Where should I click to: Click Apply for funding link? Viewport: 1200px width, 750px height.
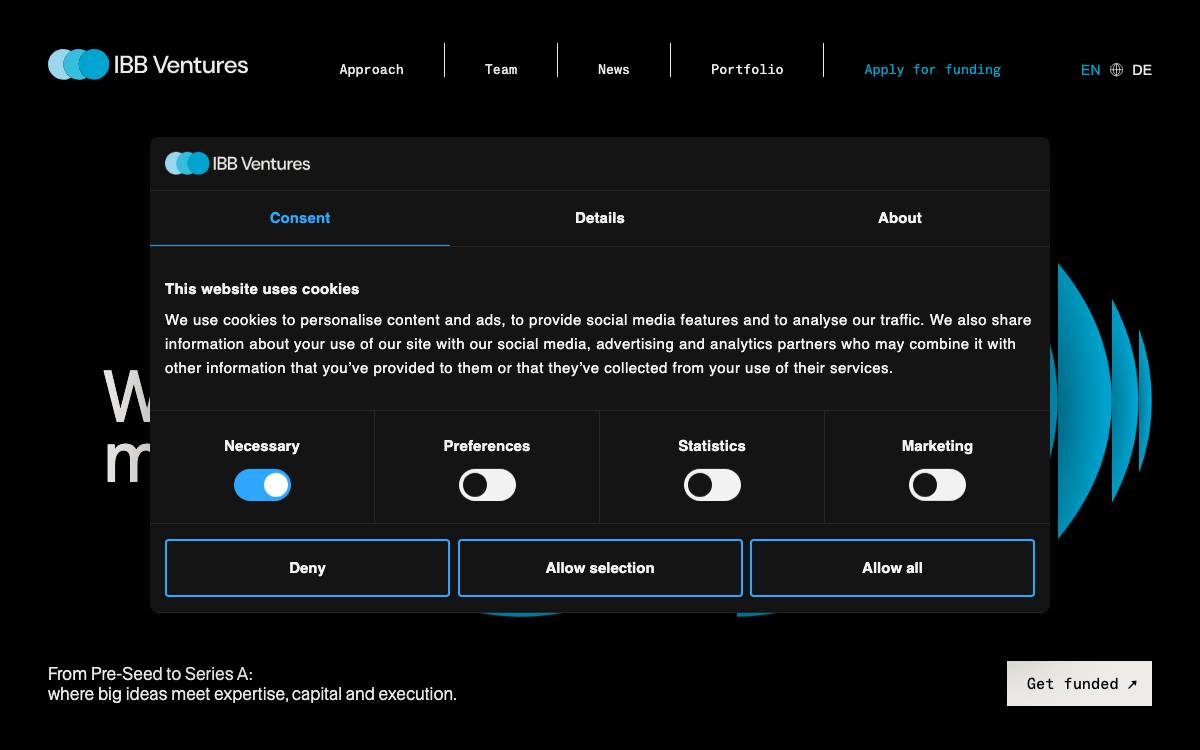click(x=933, y=70)
